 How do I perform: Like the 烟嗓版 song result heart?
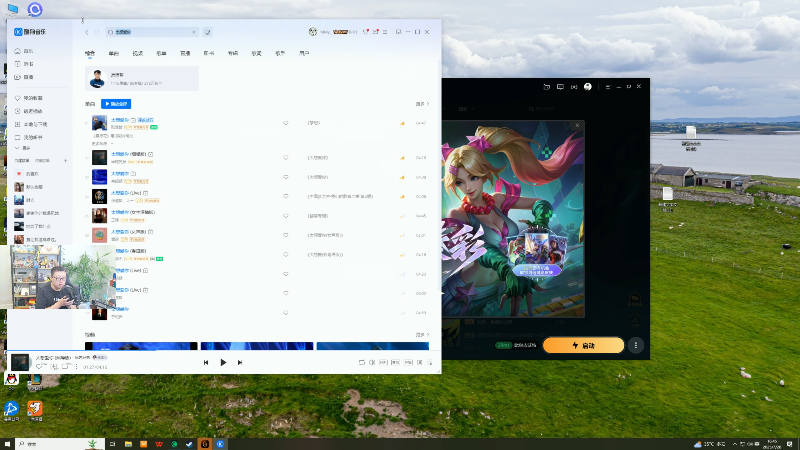286,158
